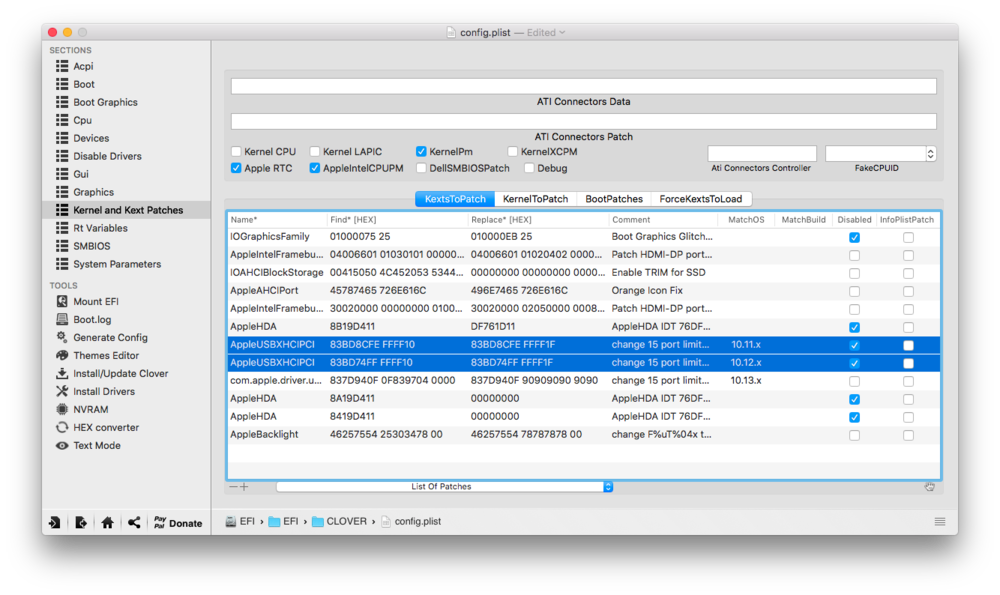
Task: Click the share icon in bottom toolbar
Action: click(134, 522)
